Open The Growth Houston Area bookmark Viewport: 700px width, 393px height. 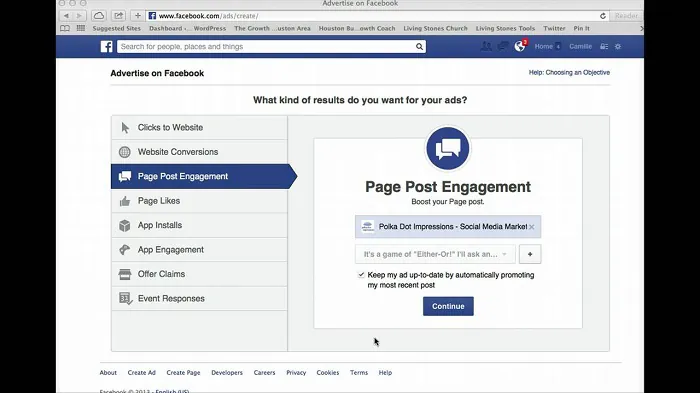tap(272, 28)
